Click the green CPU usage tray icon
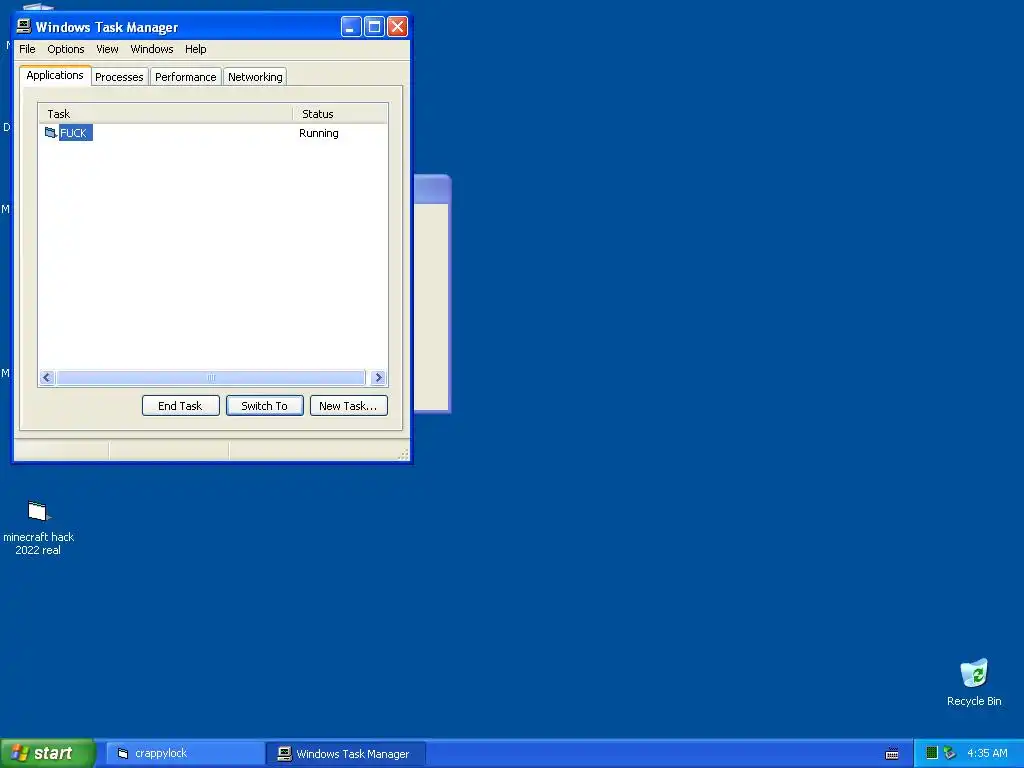Screen dimensions: 1024x768 [x=932, y=753]
